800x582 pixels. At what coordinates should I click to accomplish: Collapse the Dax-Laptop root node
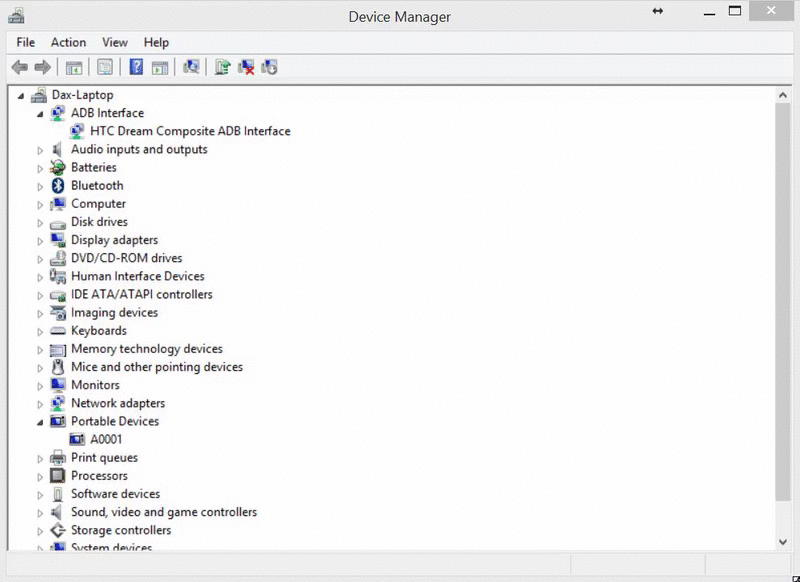(x=21, y=95)
